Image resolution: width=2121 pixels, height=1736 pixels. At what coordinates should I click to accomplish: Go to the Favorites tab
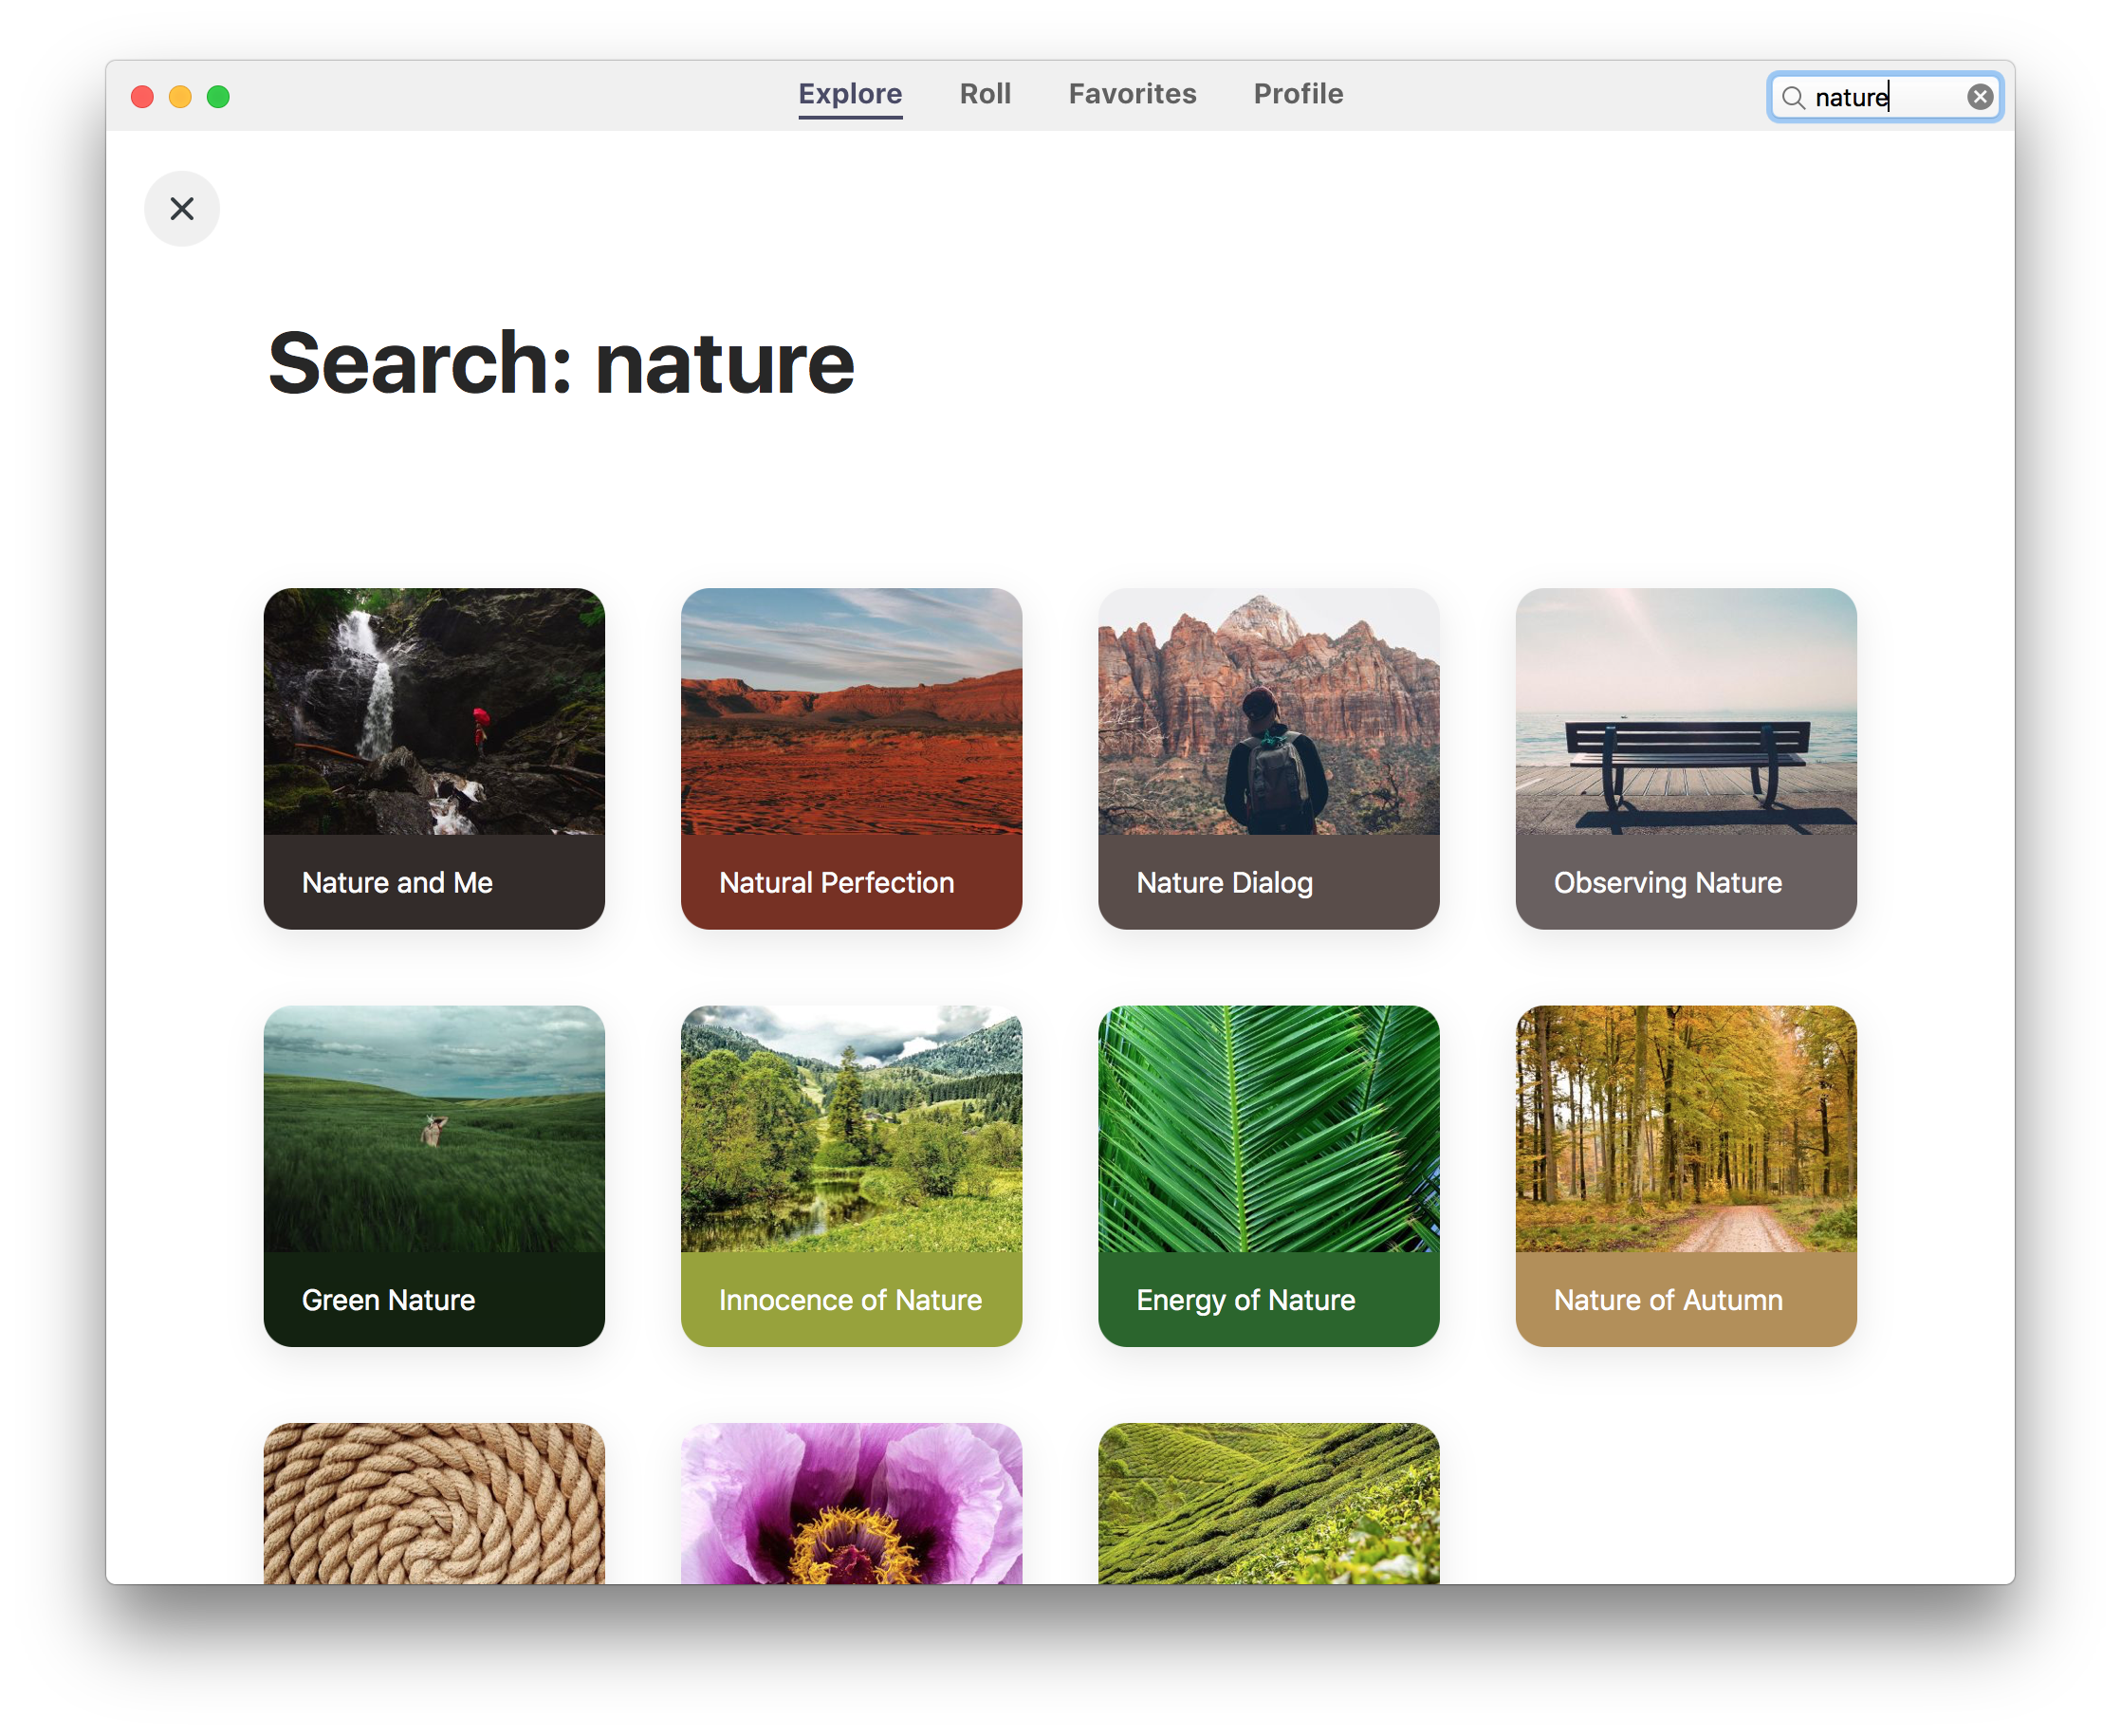click(x=1132, y=94)
